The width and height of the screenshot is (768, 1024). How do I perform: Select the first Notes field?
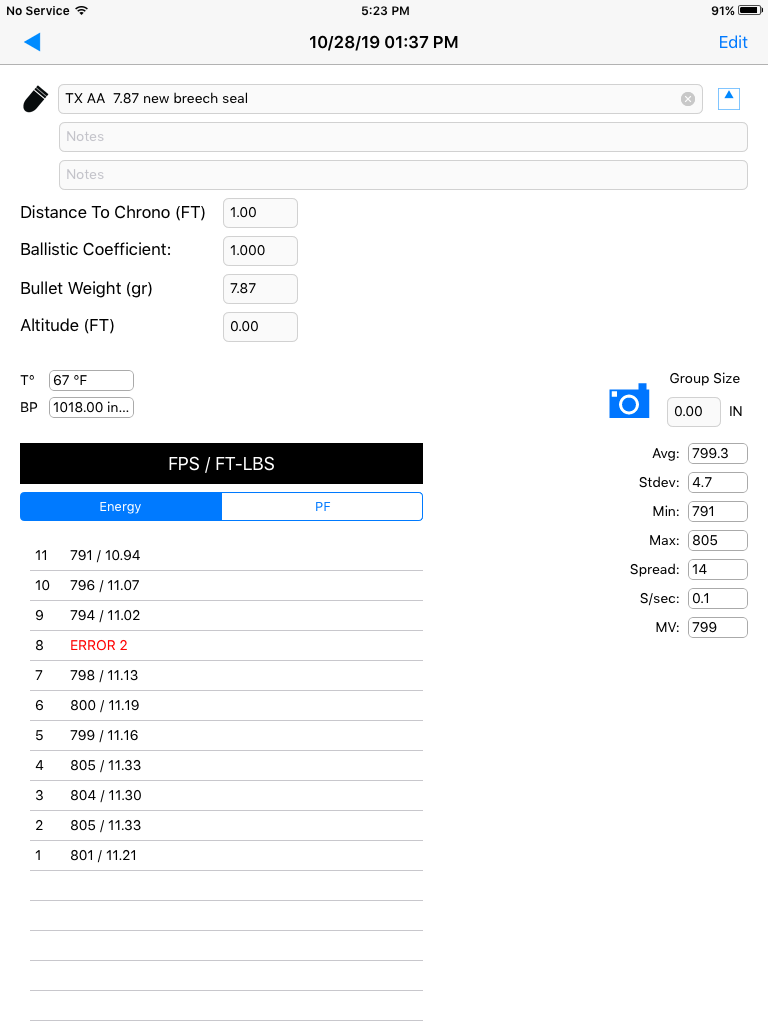403,137
